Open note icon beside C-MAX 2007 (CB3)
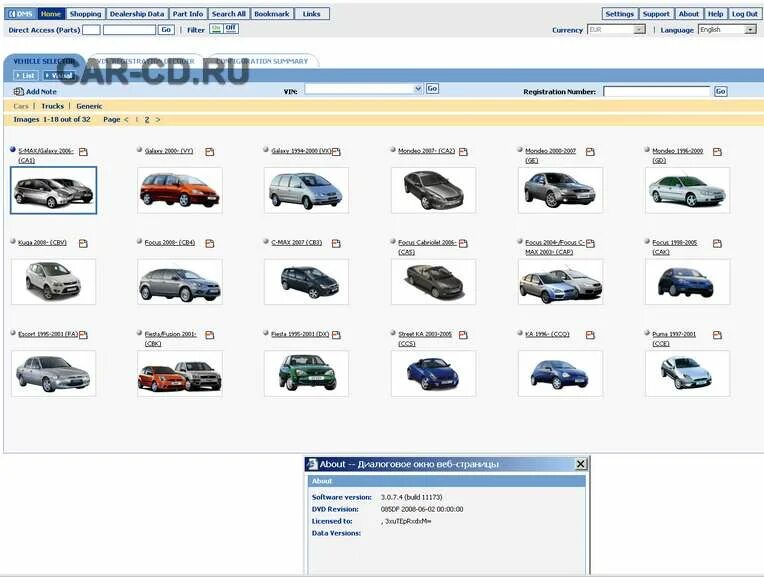The image size is (764, 577). [x=336, y=243]
